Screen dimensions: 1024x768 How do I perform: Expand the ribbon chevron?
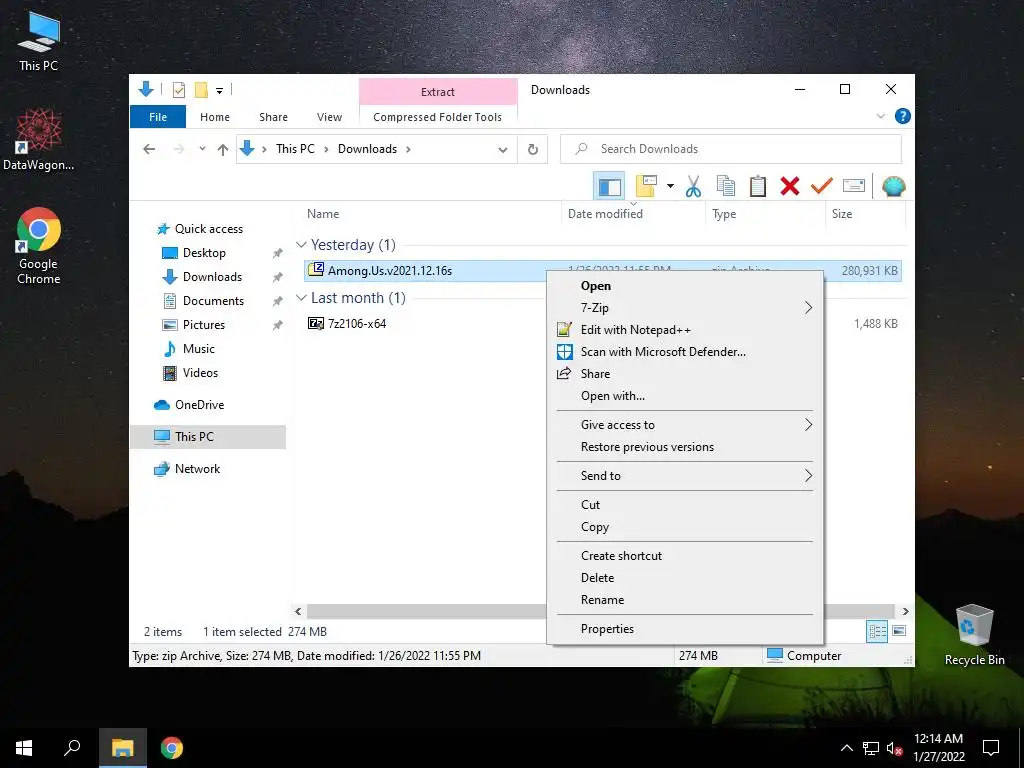(x=880, y=116)
